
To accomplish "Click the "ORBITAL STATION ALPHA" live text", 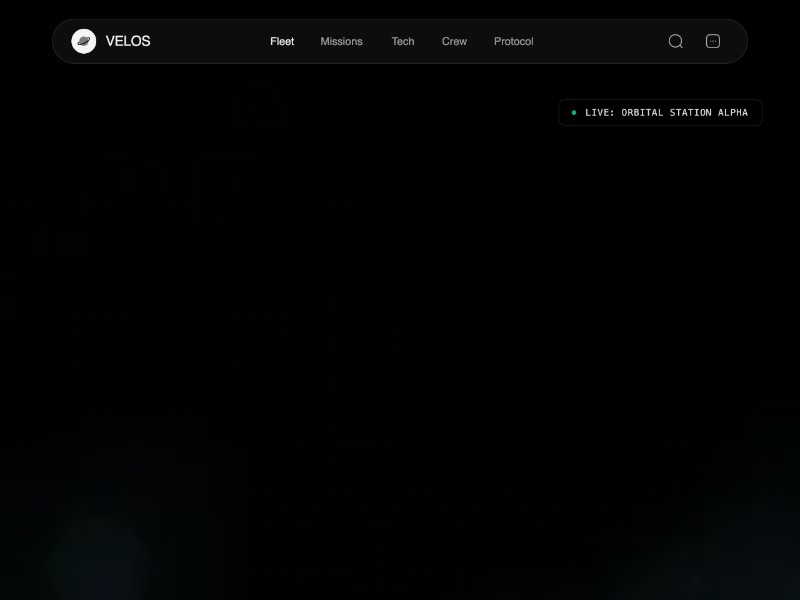I will [684, 113].
